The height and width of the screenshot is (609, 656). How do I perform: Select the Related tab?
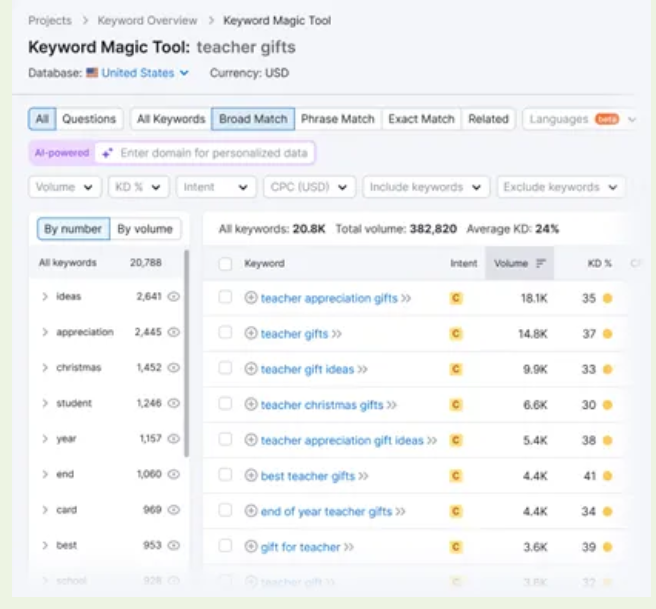click(488, 119)
